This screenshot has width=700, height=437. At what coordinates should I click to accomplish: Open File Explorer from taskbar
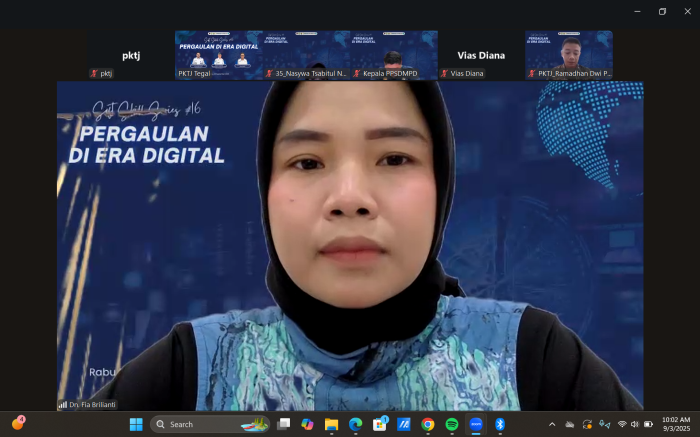[x=331, y=424]
